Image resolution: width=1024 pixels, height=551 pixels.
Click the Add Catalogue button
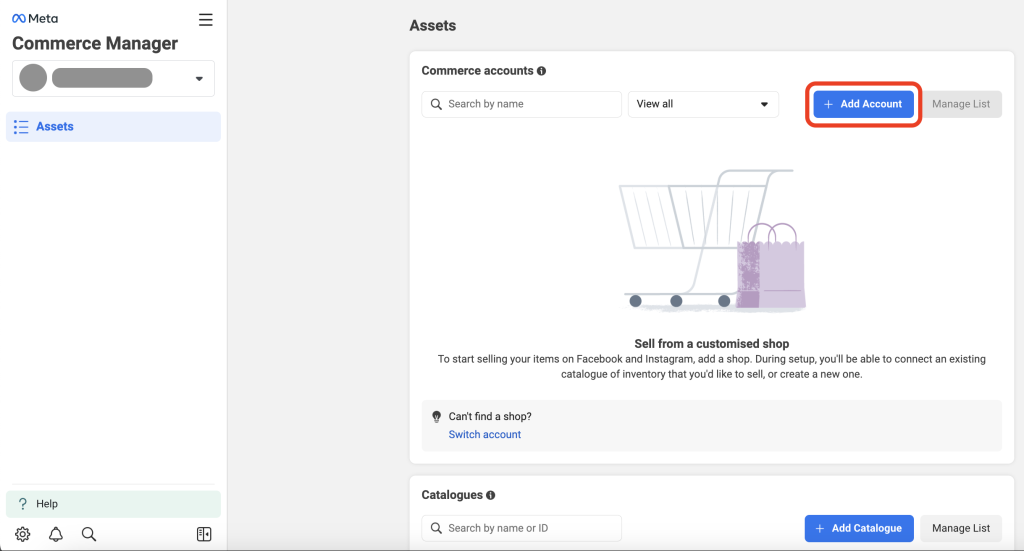coord(859,528)
